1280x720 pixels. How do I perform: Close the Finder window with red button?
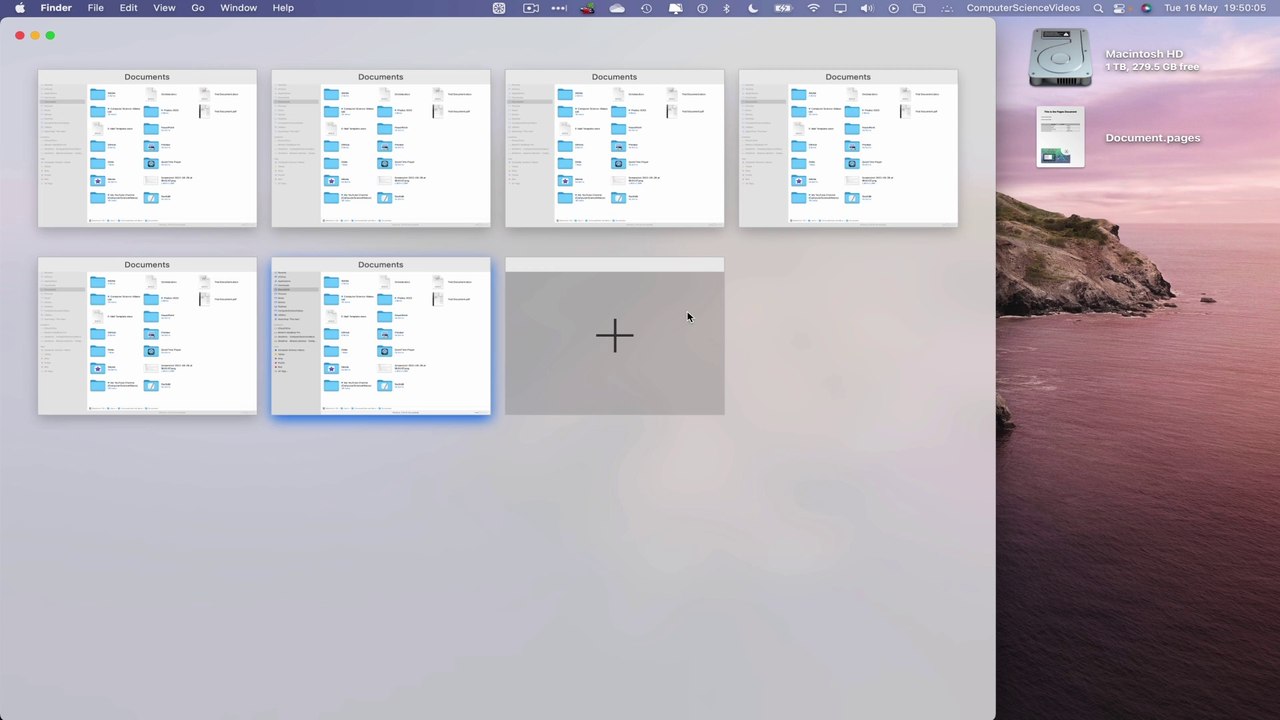coord(20,35)
